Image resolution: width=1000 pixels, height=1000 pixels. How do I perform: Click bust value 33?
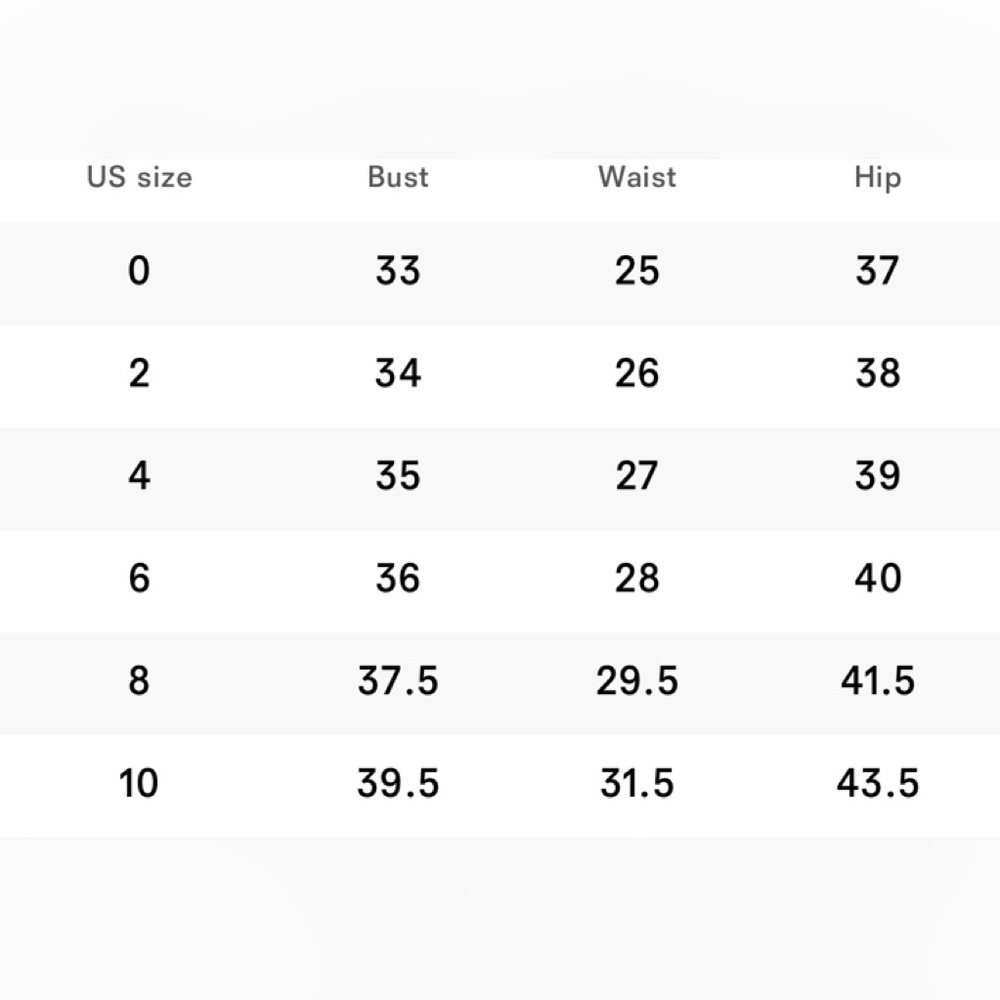click(398, 270)
